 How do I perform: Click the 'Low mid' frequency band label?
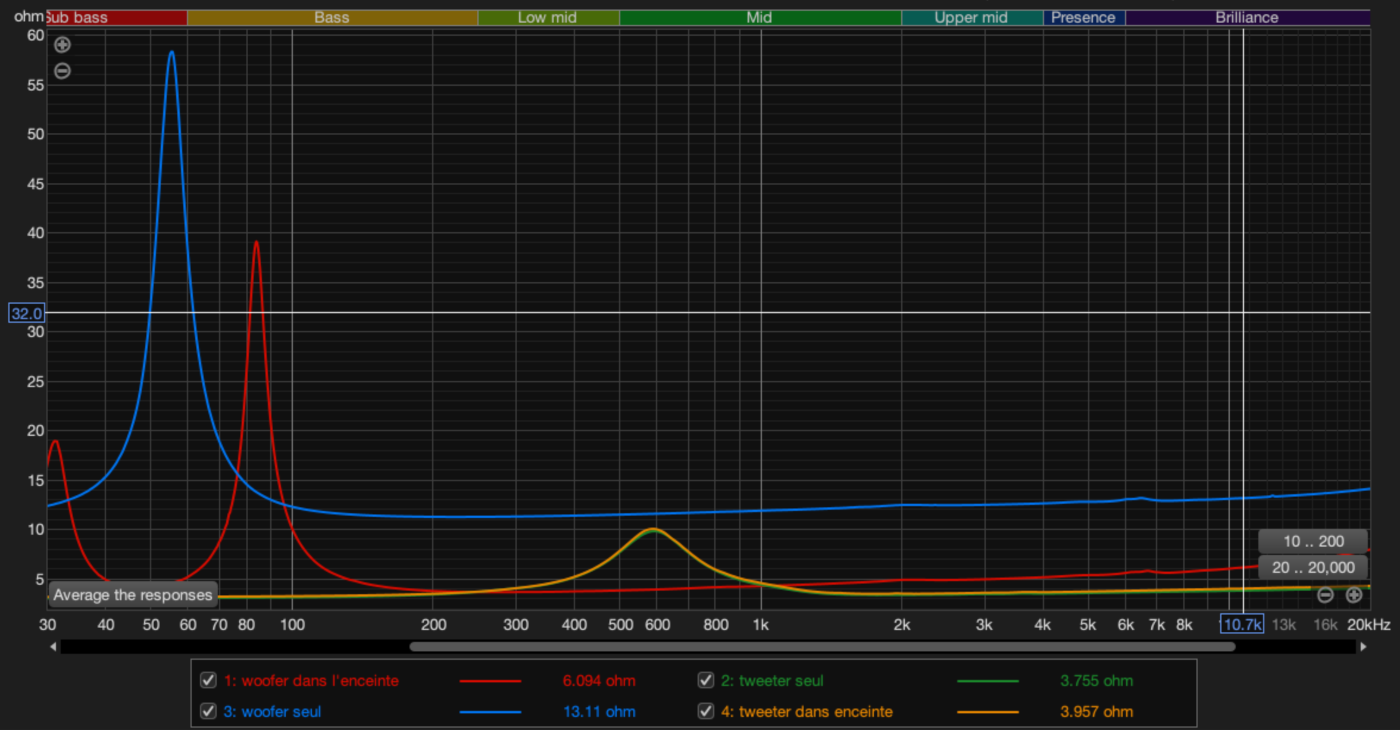point(547,17)
